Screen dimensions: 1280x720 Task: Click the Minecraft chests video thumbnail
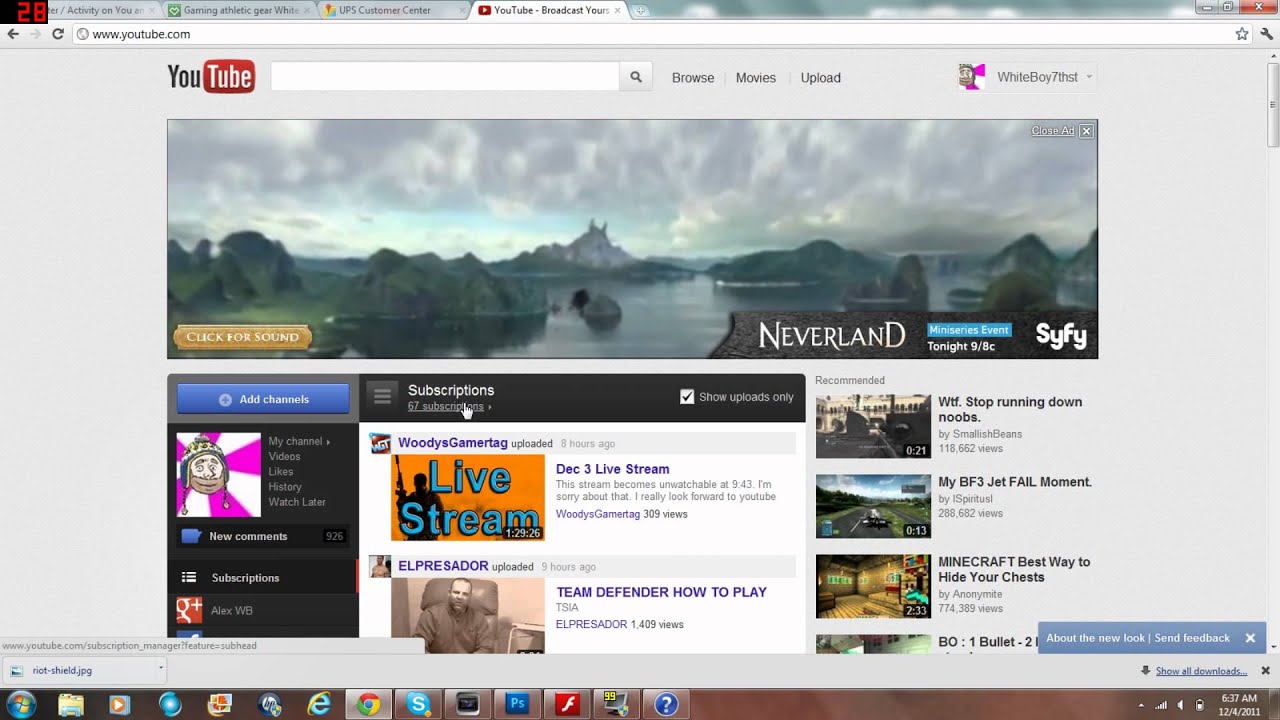(873, 586)
